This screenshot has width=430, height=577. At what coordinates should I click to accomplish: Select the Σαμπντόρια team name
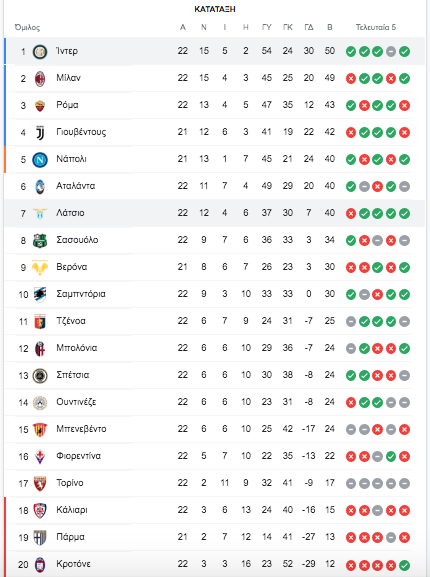[81, 294]
